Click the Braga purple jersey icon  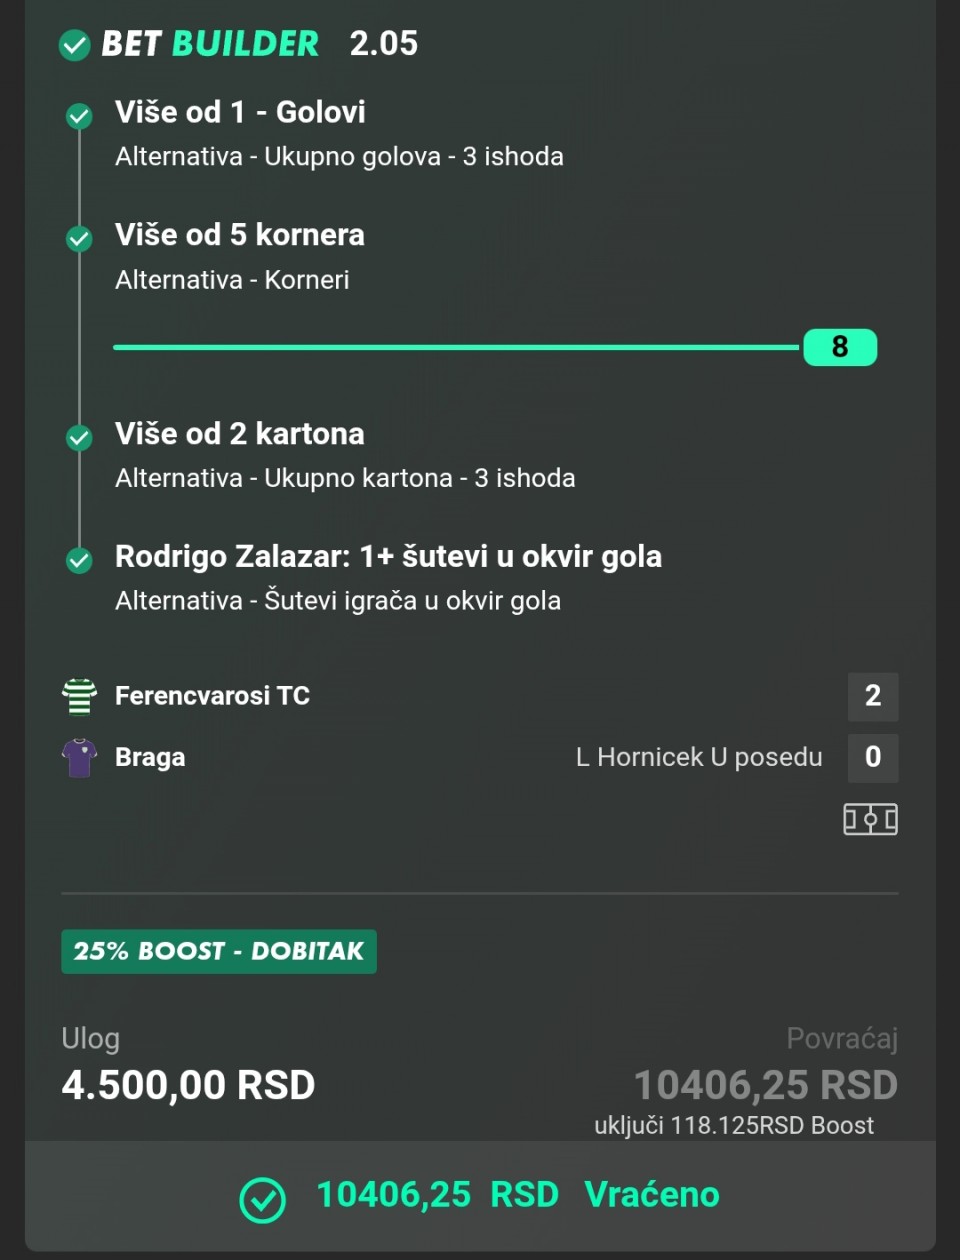coord(79,757)
